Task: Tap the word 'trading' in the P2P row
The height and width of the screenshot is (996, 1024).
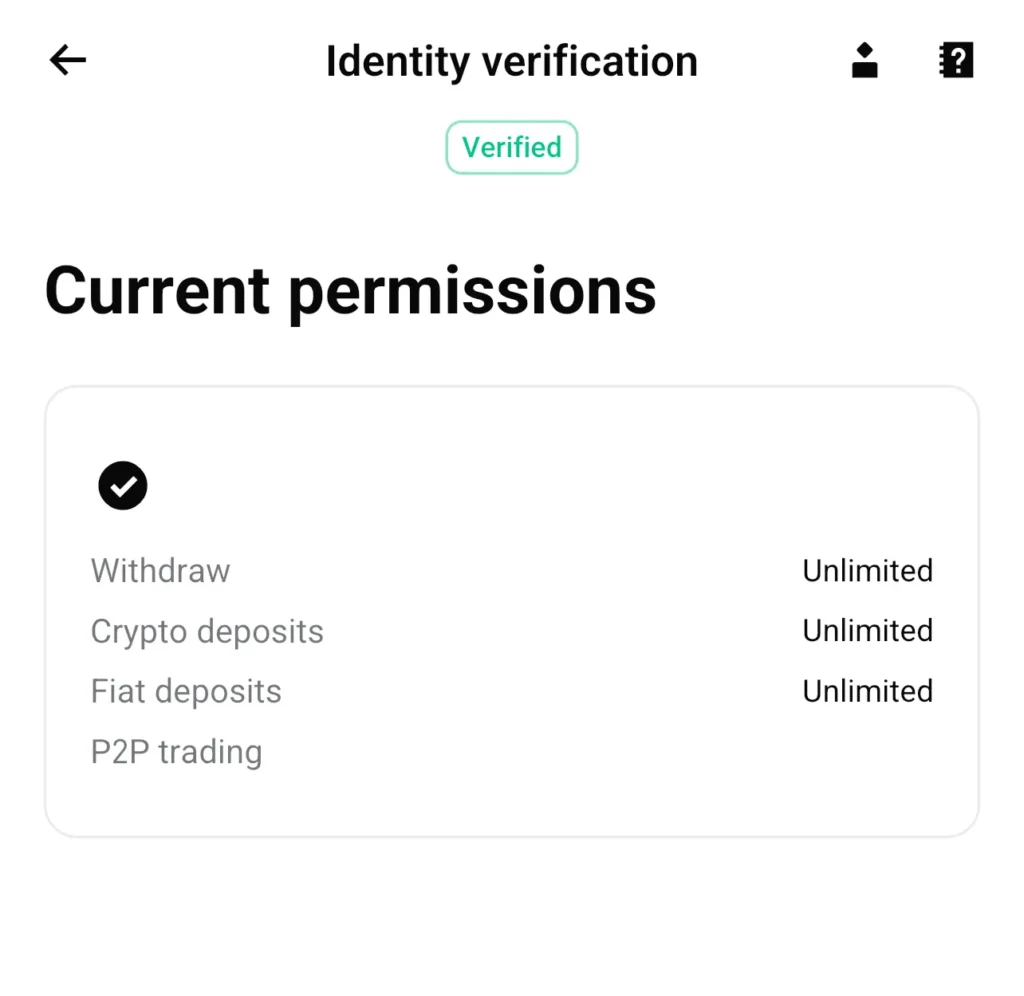Action: click(212, 752)
